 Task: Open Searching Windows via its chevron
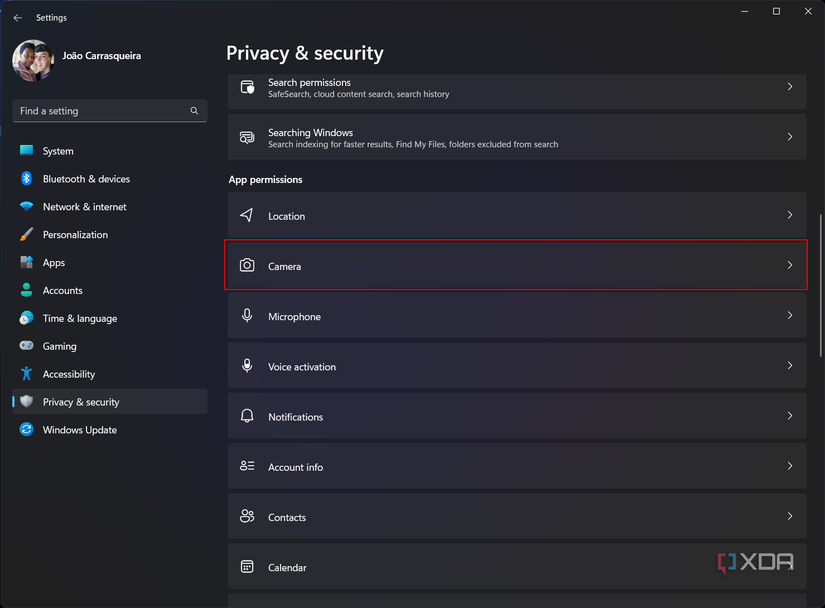(x=789, y=137)
